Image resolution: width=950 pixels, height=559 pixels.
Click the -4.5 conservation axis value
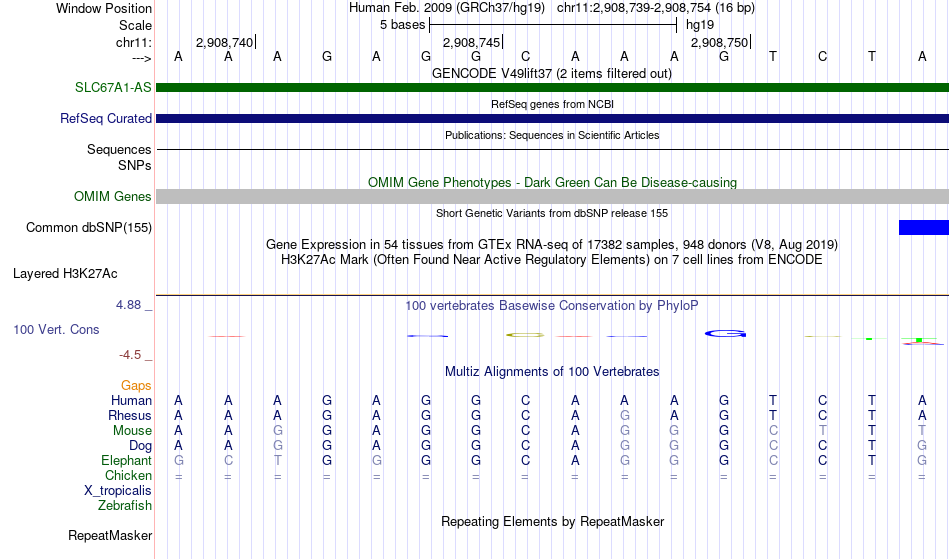pyautogui.click(x=130, y=354)
